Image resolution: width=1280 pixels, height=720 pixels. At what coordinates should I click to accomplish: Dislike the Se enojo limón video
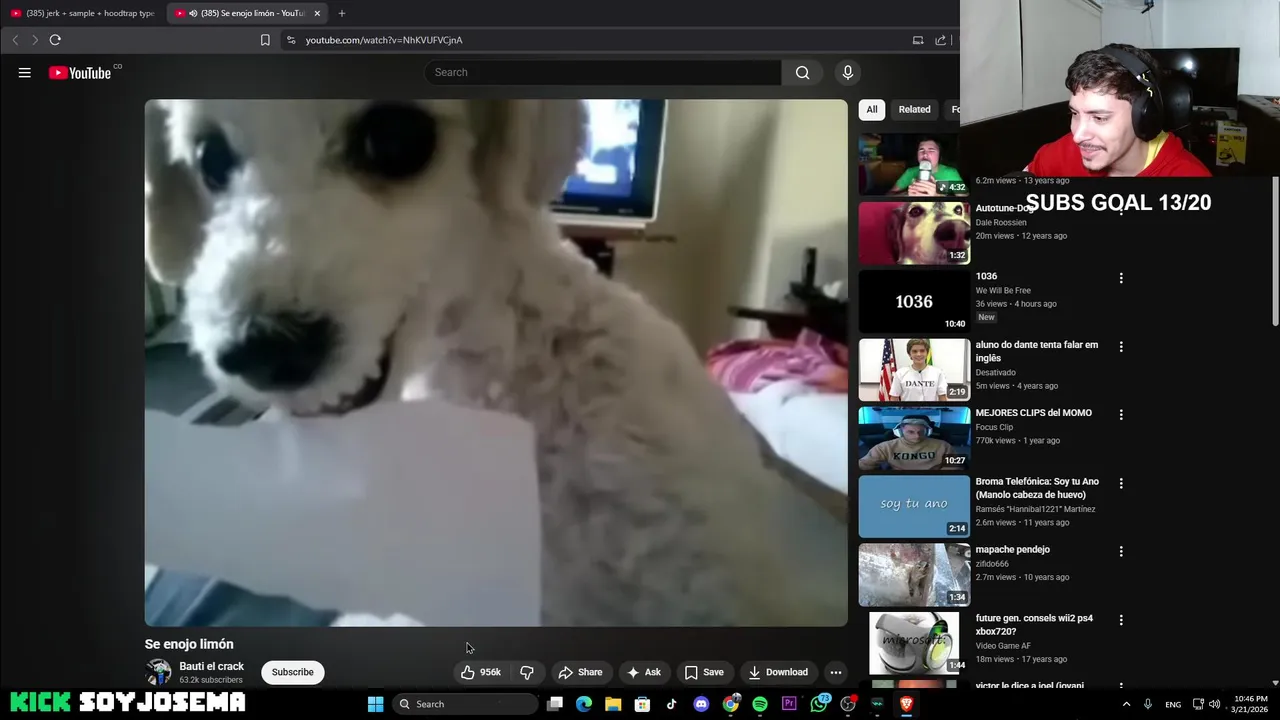point(527,672)
